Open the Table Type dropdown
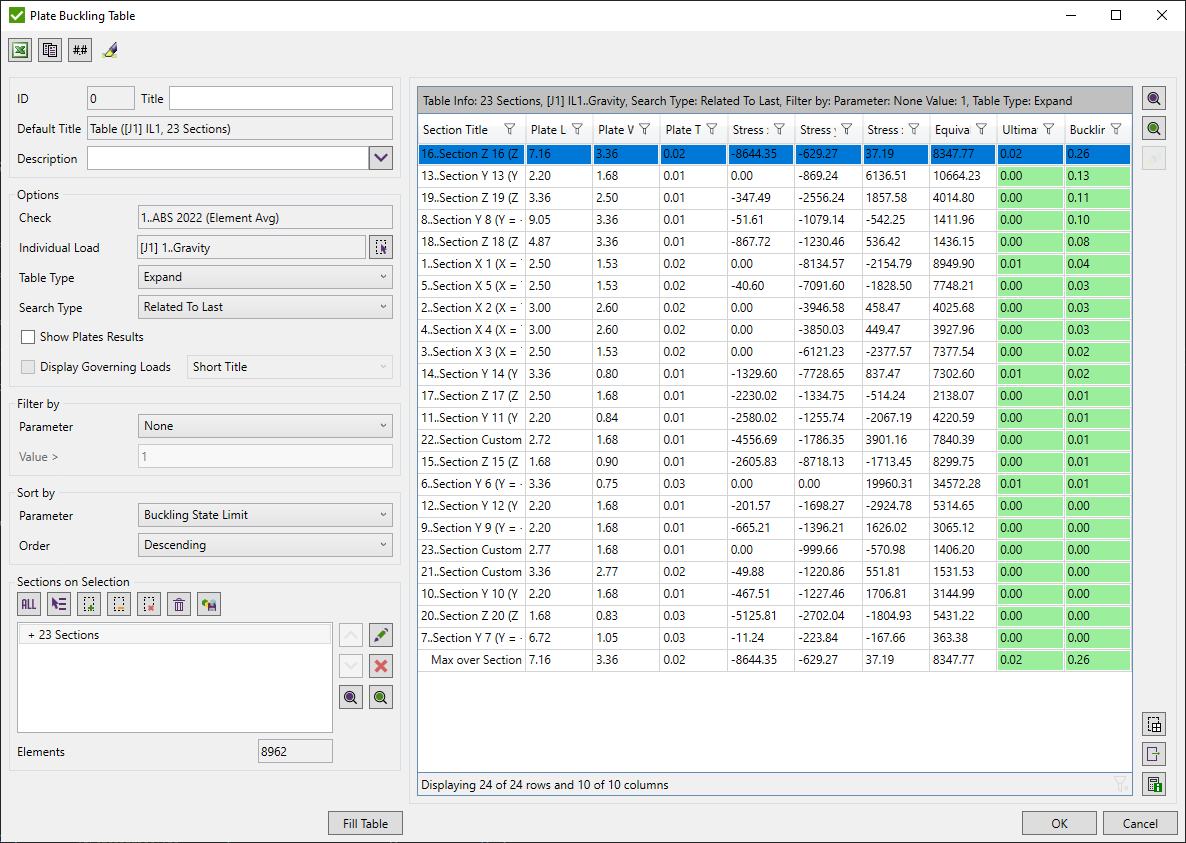Viewport: 1186px width, 843px height. tap(265, 277)
